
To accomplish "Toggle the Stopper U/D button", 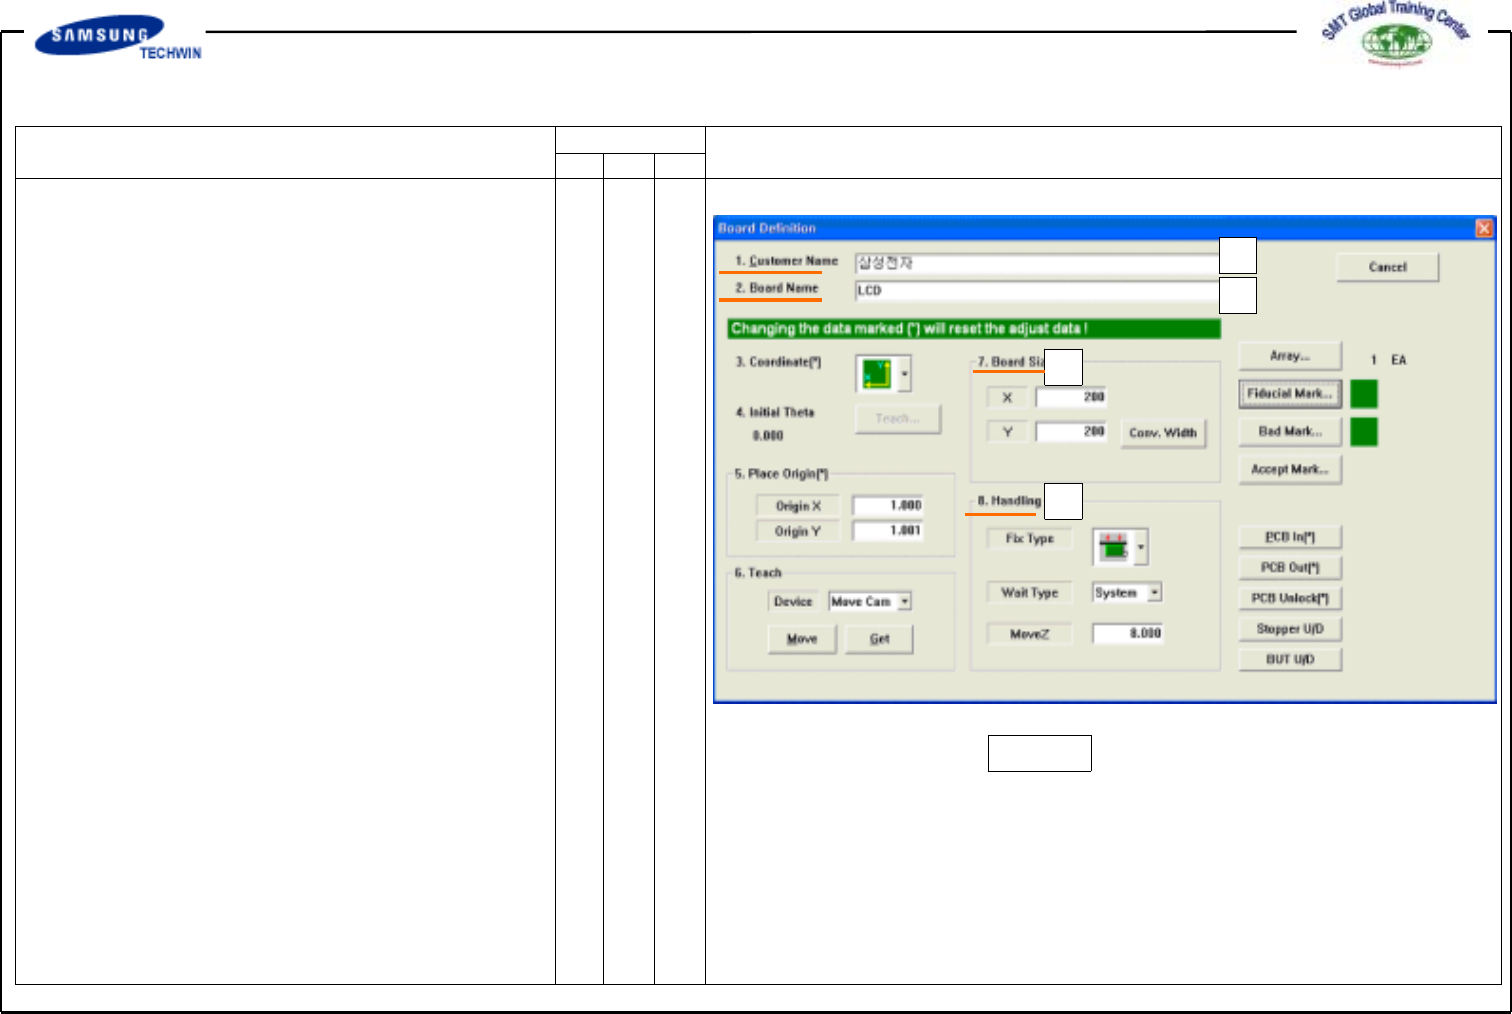I will tap(1289, 629).
